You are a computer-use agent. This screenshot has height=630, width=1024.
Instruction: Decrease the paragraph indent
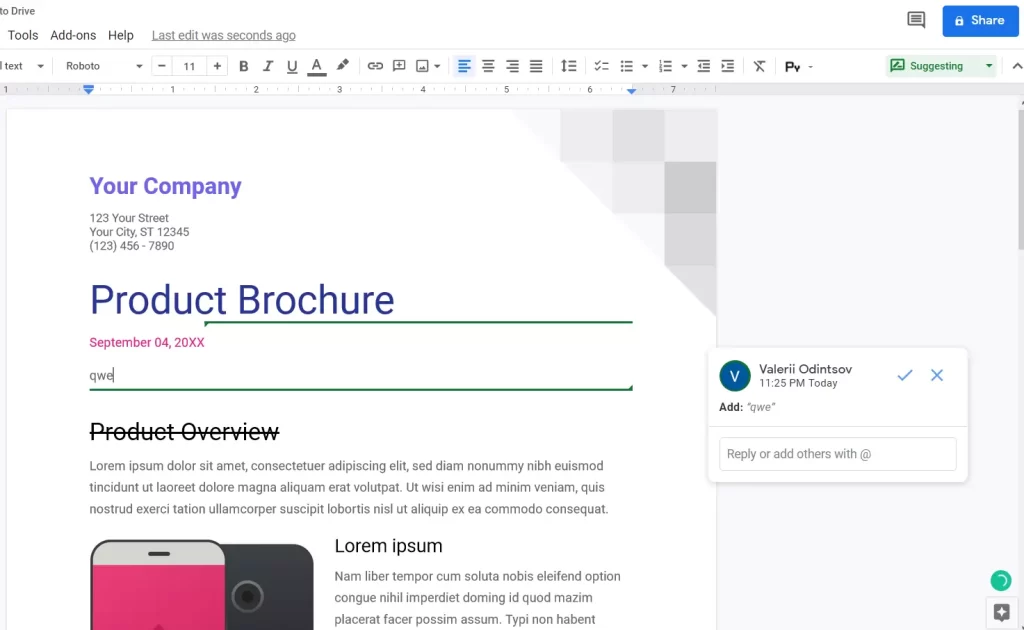703,66
